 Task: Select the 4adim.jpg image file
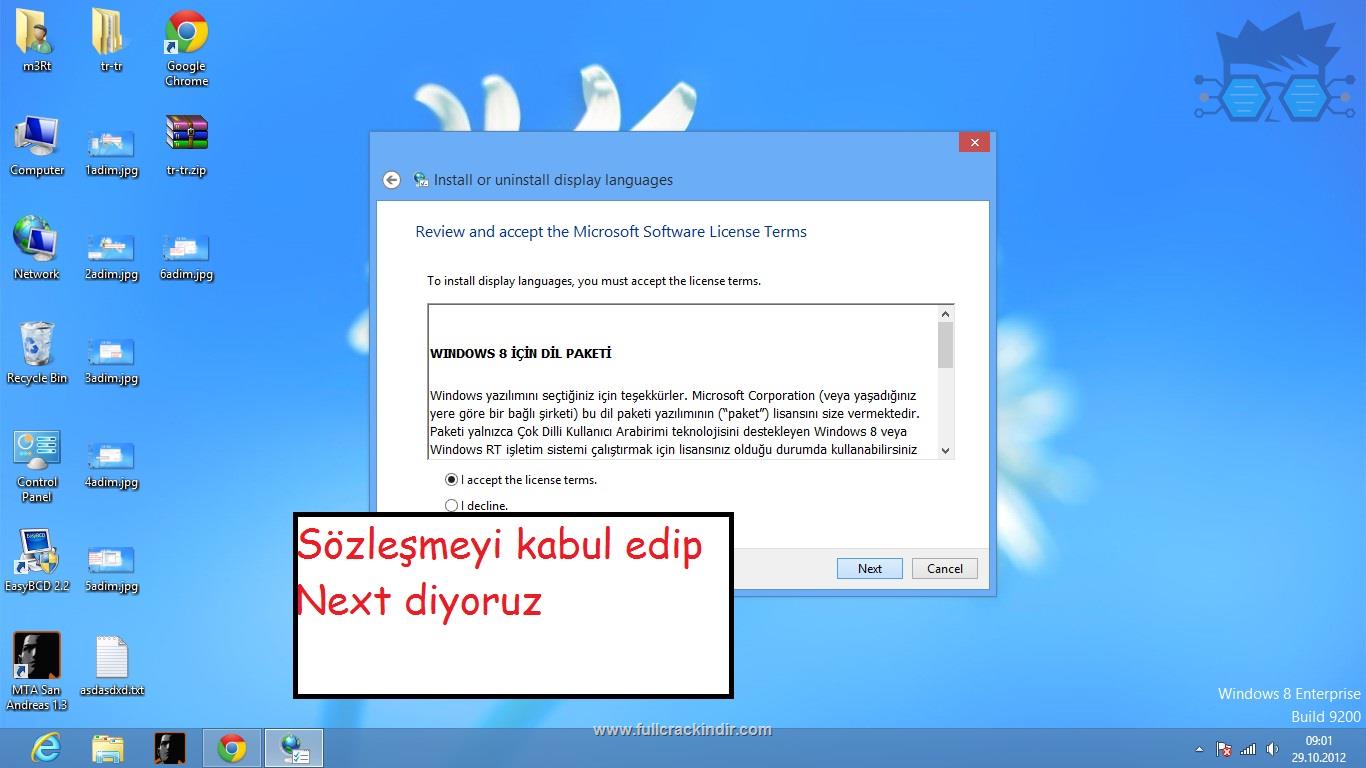(111, 465)
